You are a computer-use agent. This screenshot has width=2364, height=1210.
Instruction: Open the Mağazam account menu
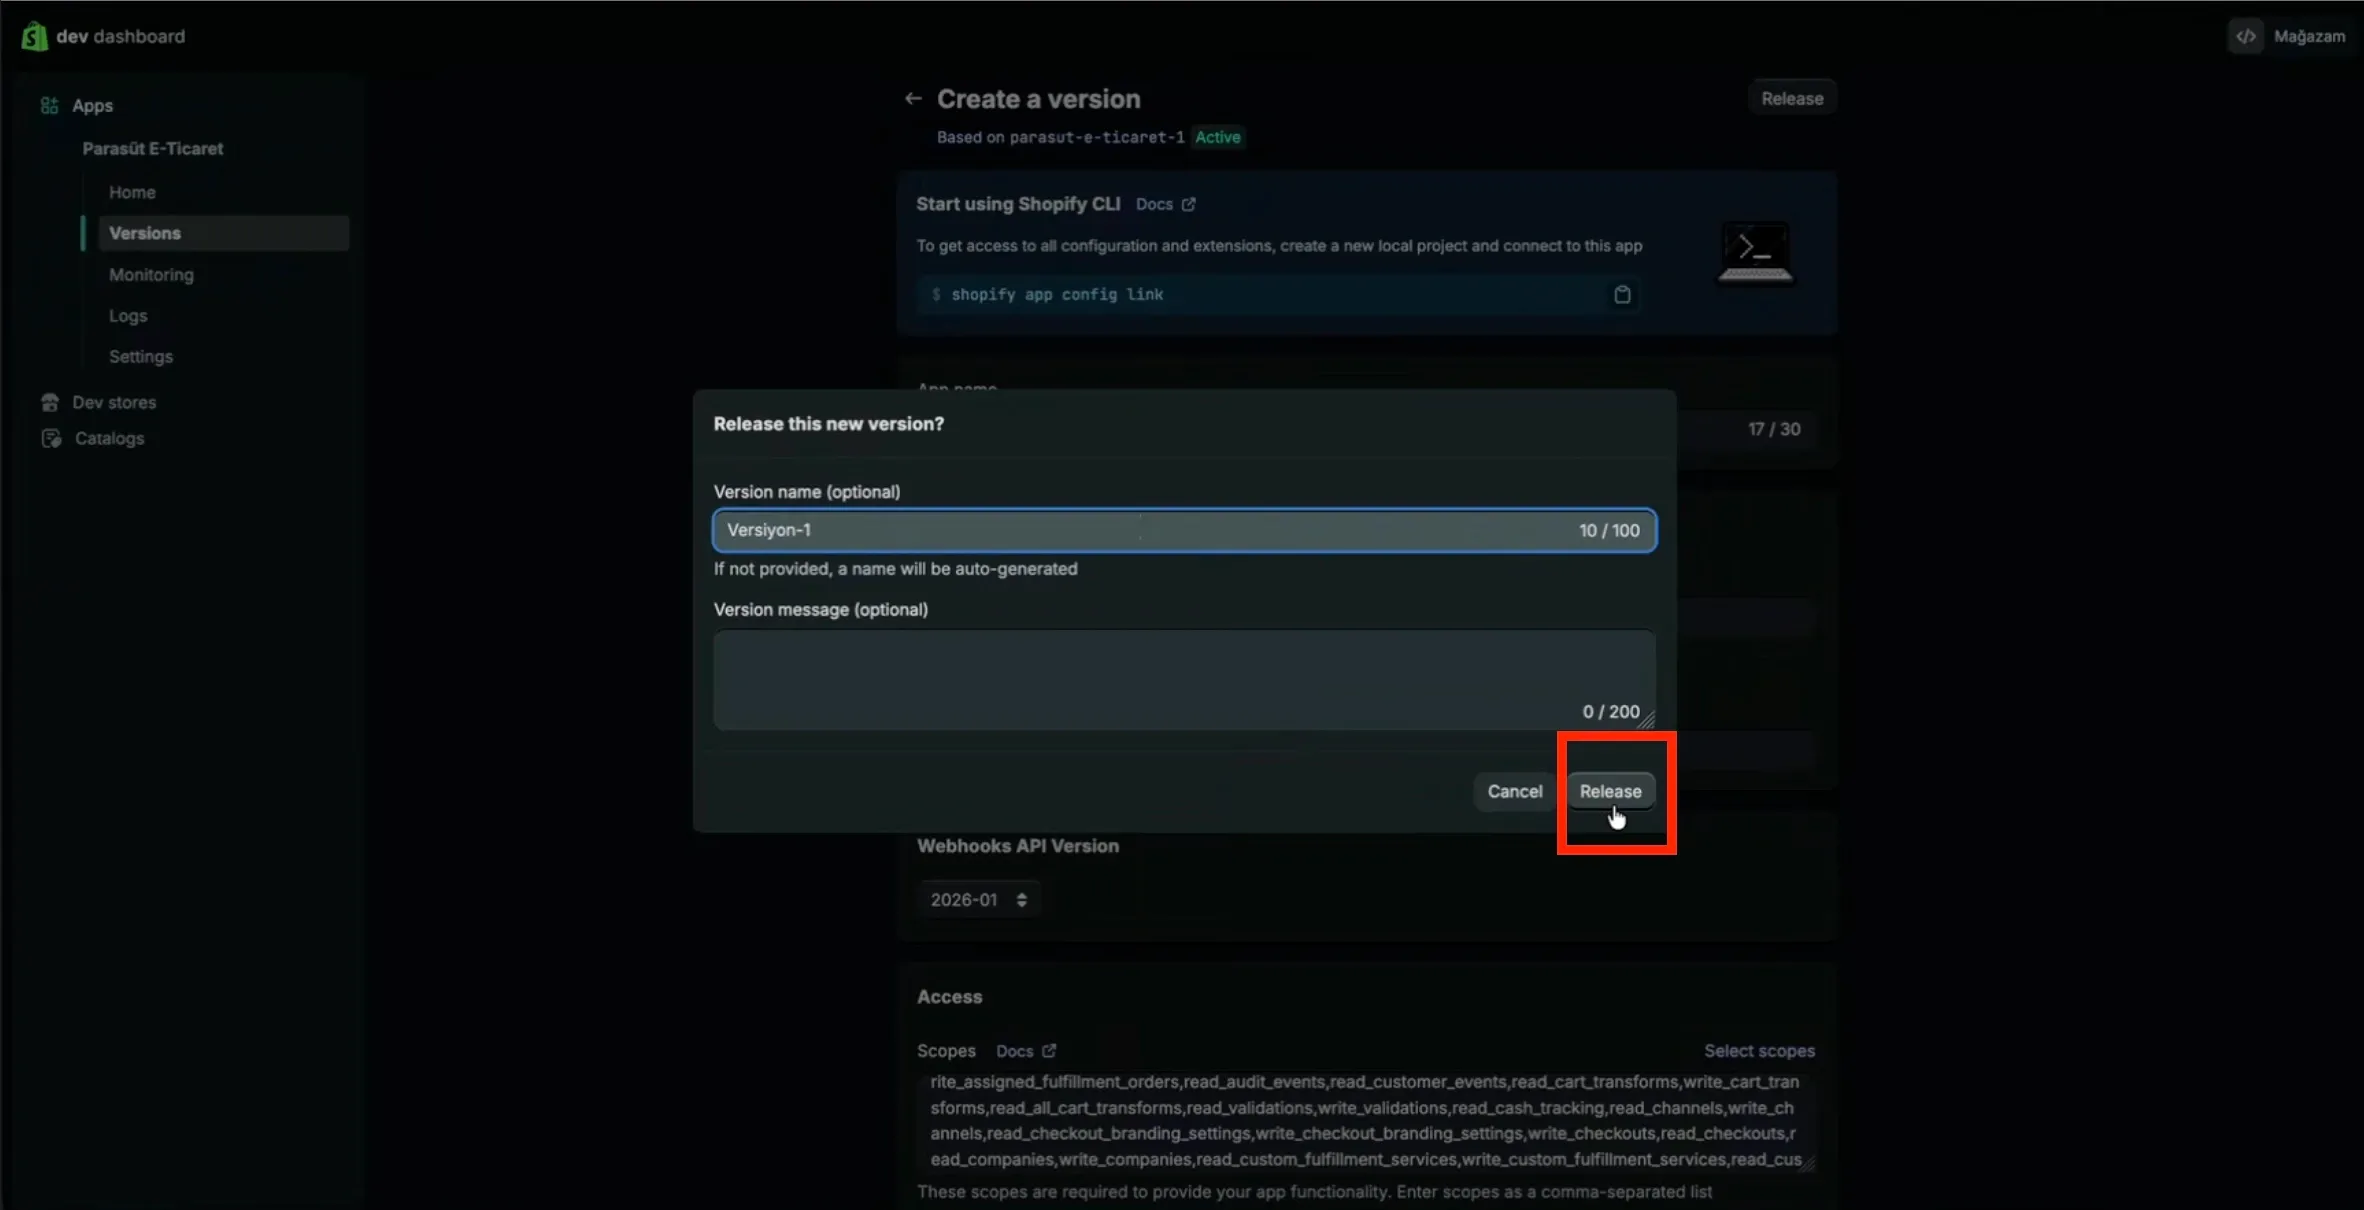(x=2309, y=36)
